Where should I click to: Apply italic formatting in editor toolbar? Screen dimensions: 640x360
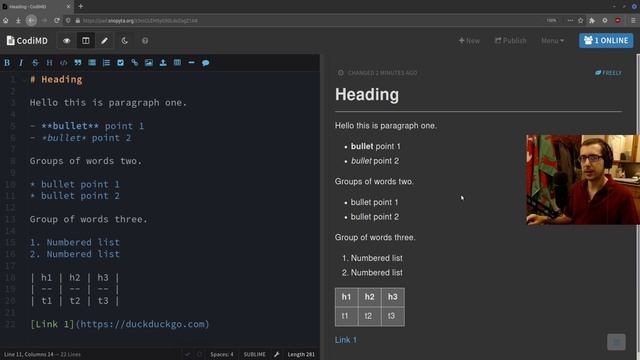(21, 62)
